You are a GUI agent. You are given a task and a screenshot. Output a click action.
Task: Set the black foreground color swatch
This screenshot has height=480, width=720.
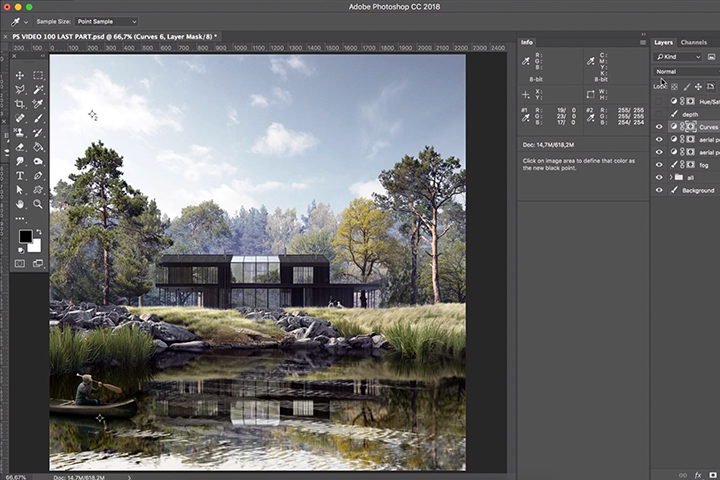tap(25, 236)
